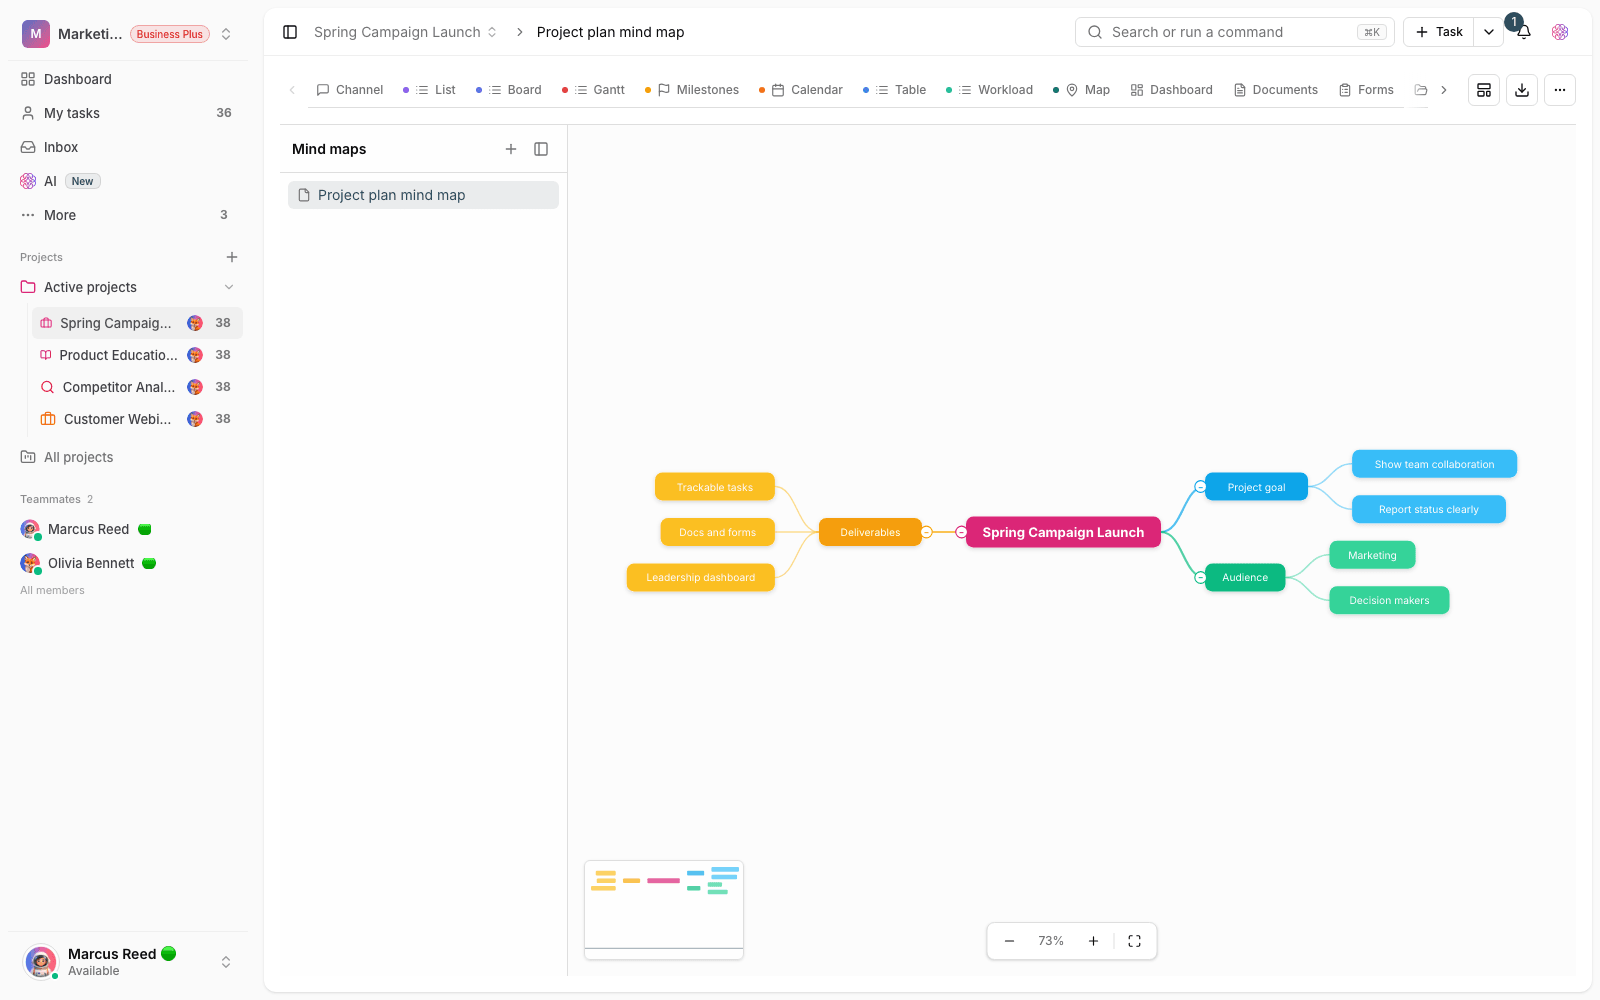Image resolution: width=1600 pixels, height=1000 pixels.
Task: Collapse the Project goal branch
Action: point(1200,487)
